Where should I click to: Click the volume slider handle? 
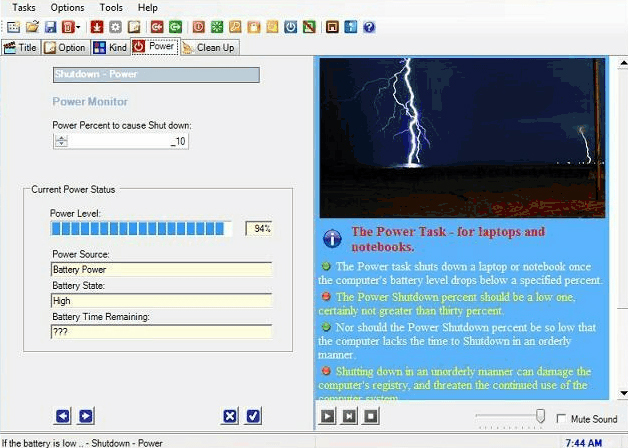click(540, 416)
